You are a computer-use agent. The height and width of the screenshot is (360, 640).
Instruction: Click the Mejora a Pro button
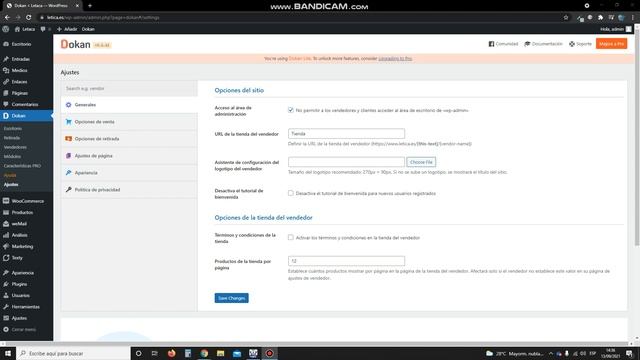pyautogui.click(x=611, y=44)
